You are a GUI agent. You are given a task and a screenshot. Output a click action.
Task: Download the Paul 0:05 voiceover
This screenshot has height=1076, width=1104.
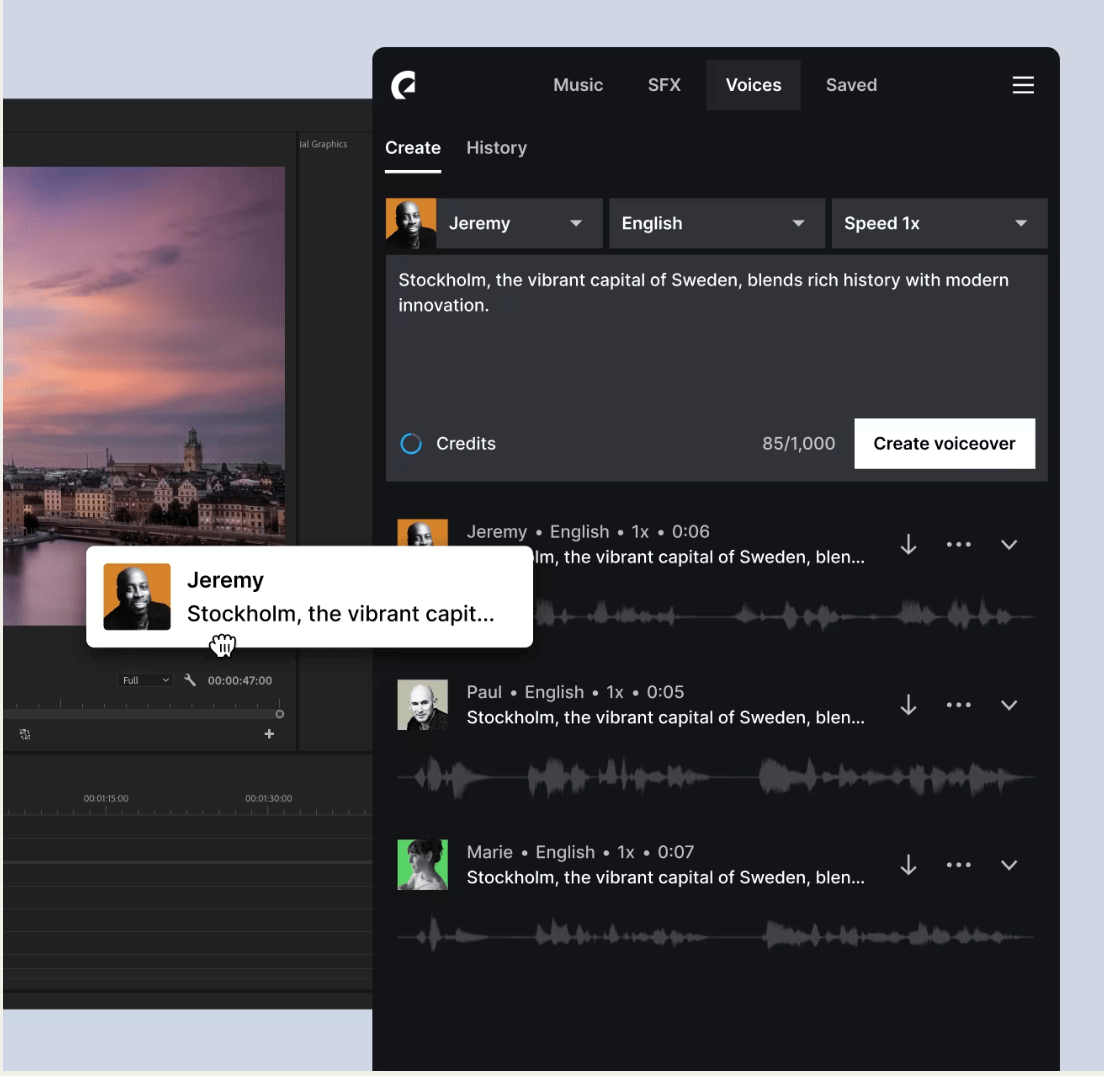click(908, 705)
